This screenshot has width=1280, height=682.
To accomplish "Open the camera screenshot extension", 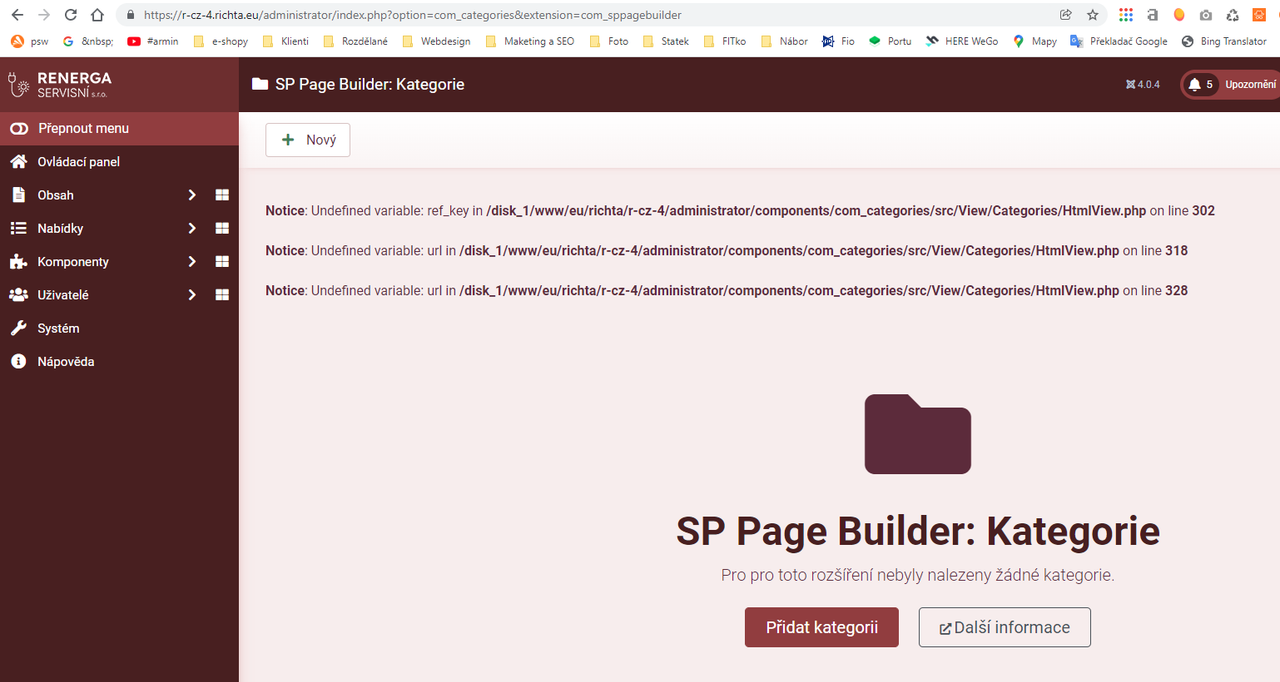I will click(x=1206, y=15).
